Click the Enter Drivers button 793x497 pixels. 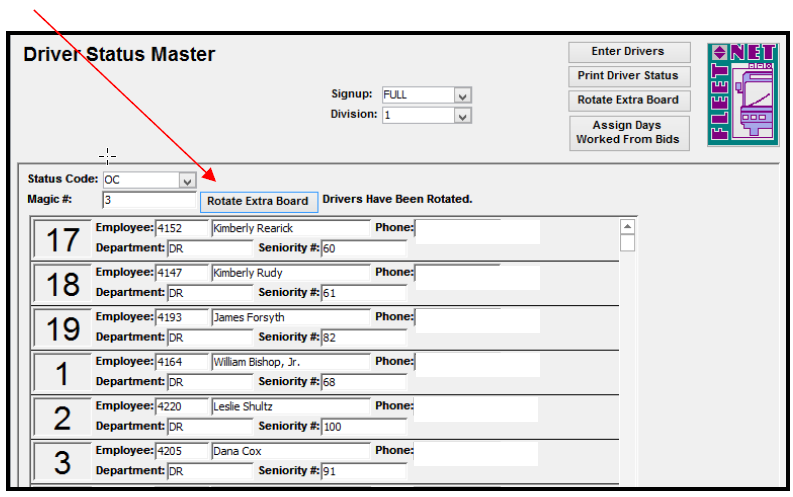(627, 52)
